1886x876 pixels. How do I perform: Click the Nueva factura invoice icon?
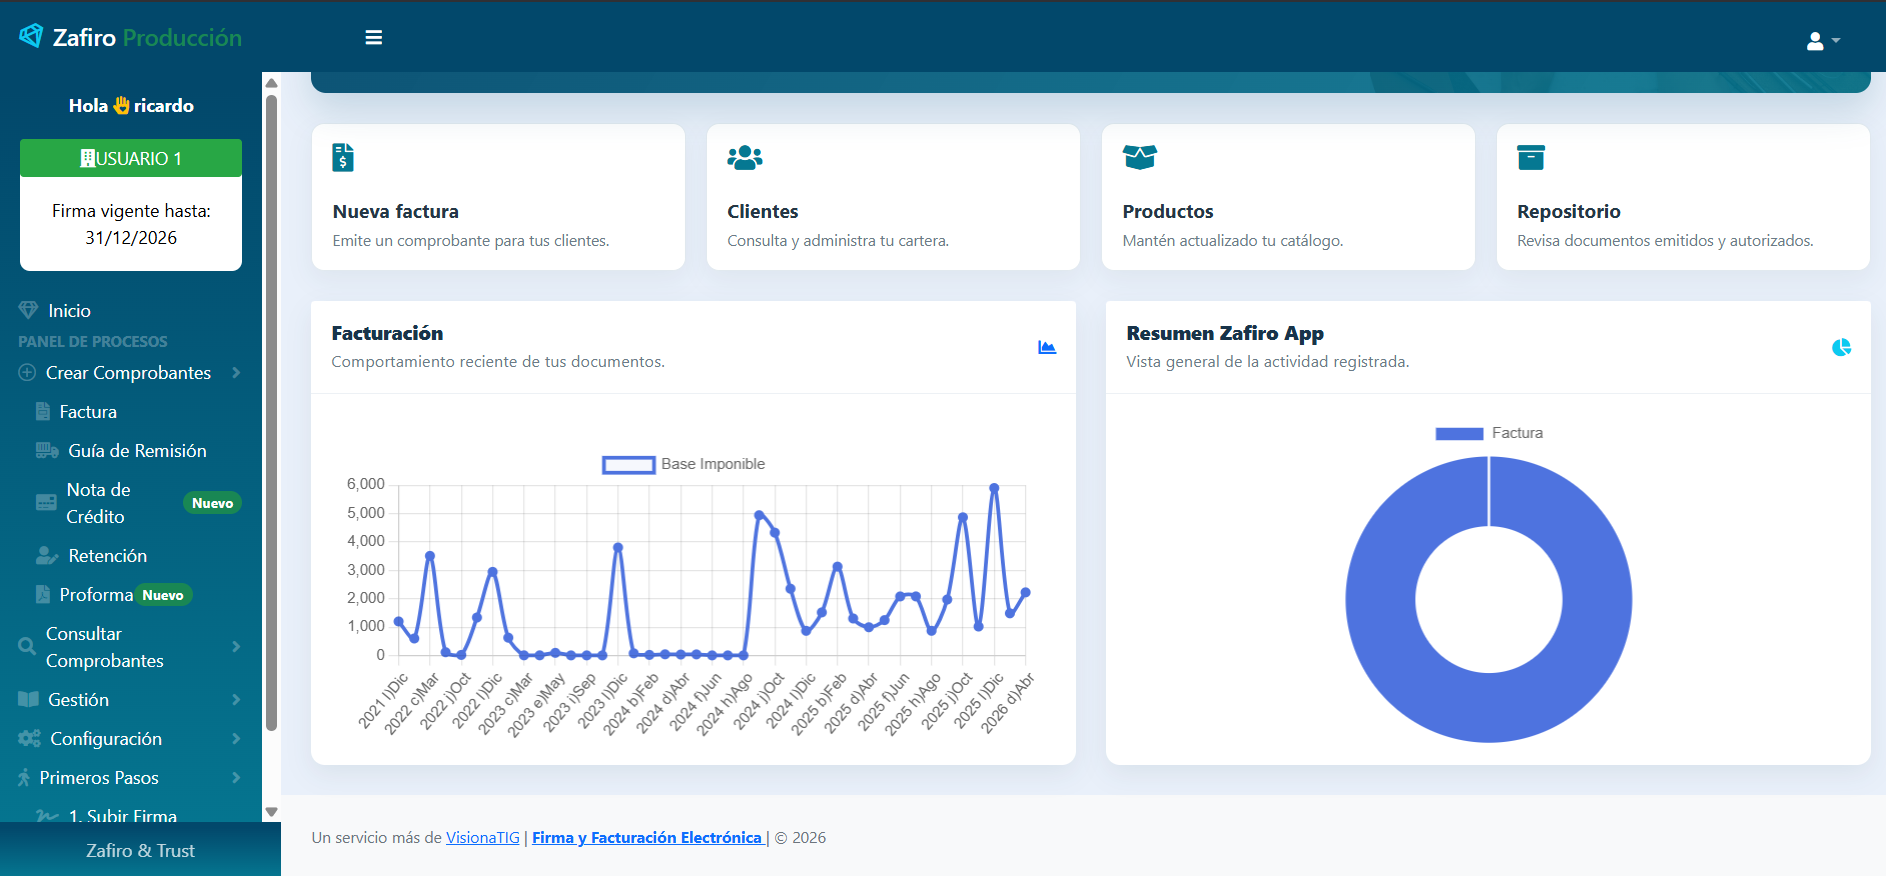tap(343, 157)
